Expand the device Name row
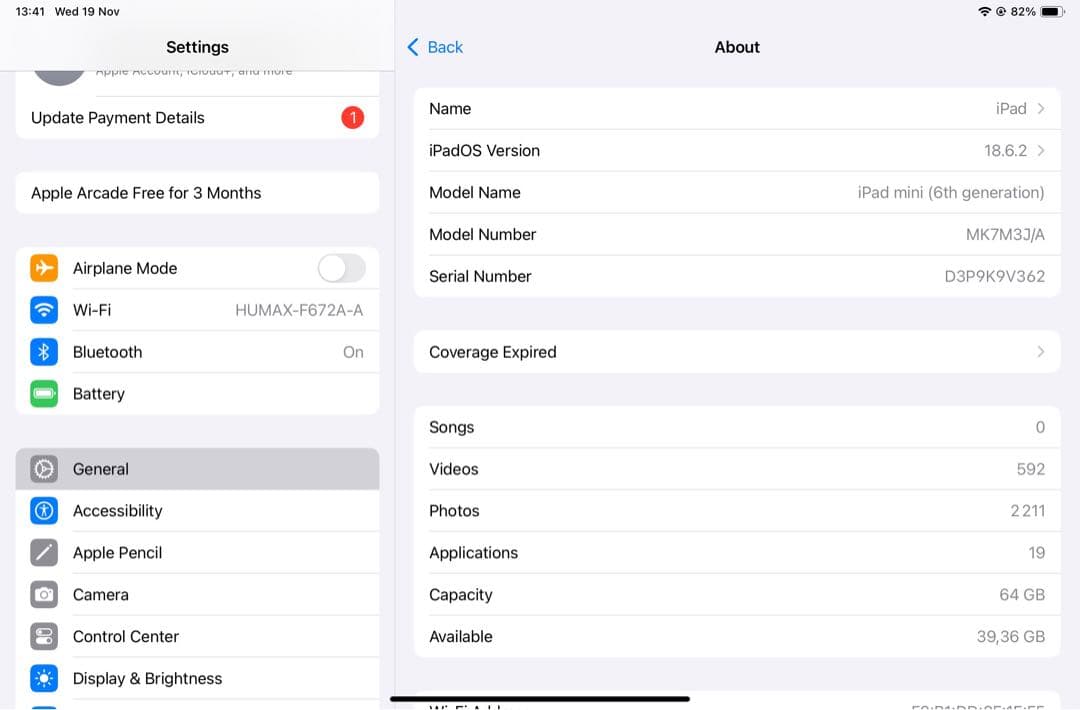 pos(737,109)
